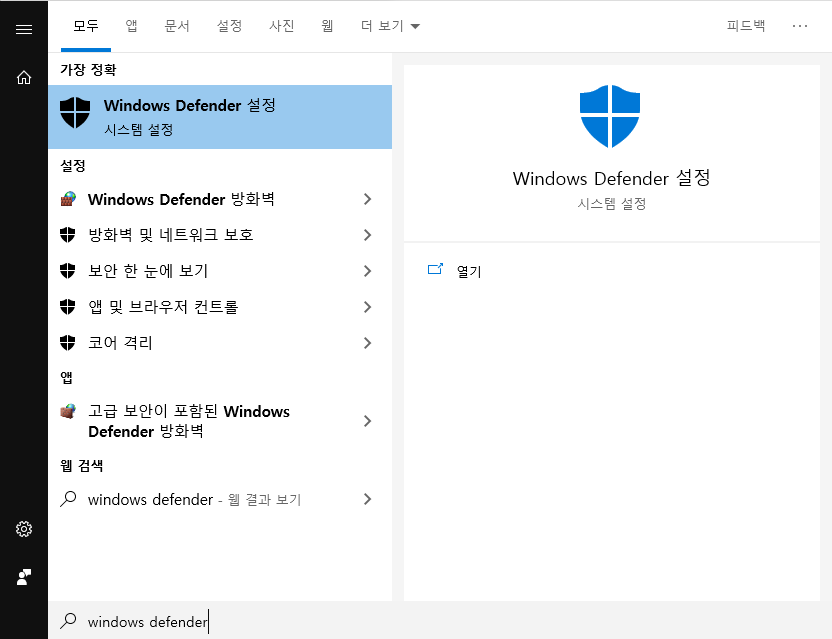Click magnifier icon in the search box
832x639 pixels.
click(x=68, y=620)
